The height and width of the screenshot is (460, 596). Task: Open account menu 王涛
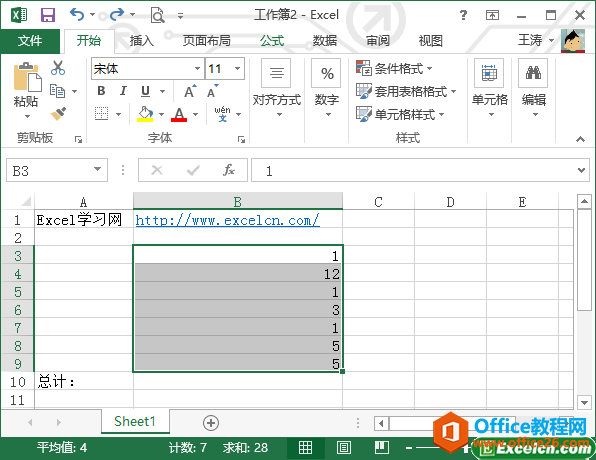(x=536, y=40)
